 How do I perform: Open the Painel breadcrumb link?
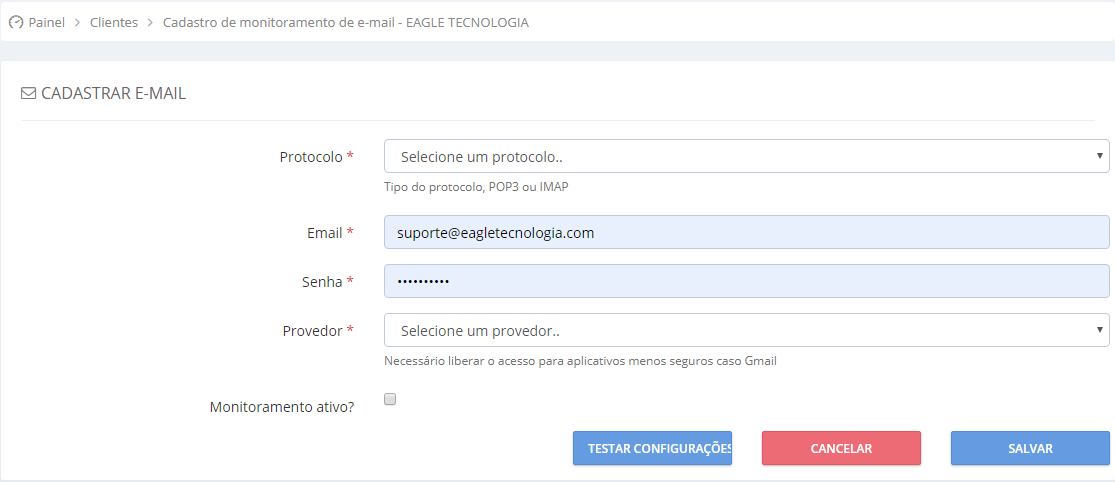click(46, 23)
